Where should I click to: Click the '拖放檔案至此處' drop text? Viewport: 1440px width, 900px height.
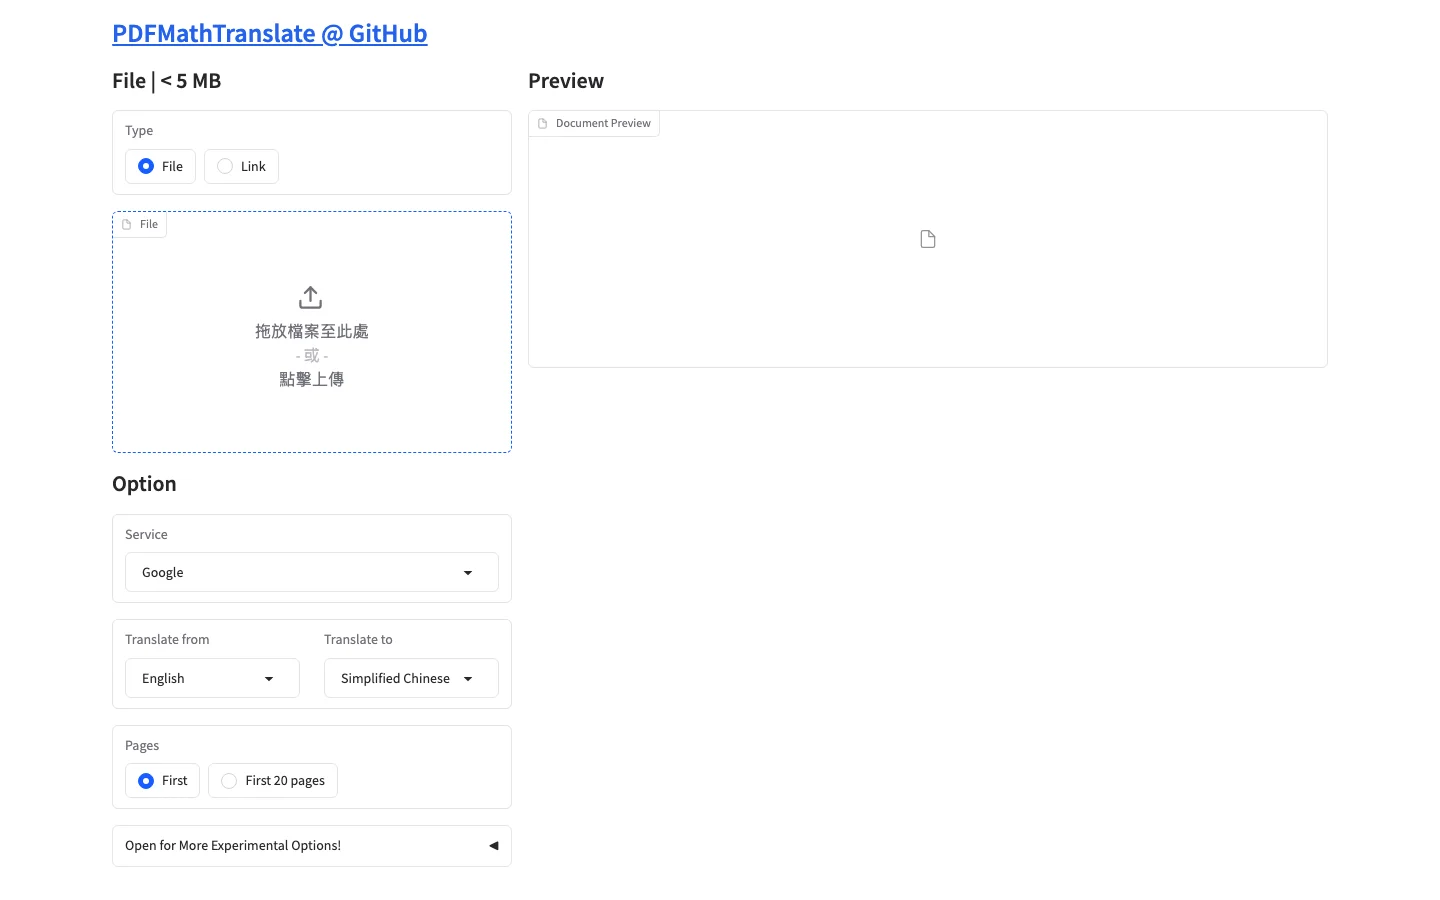(312, 331)
